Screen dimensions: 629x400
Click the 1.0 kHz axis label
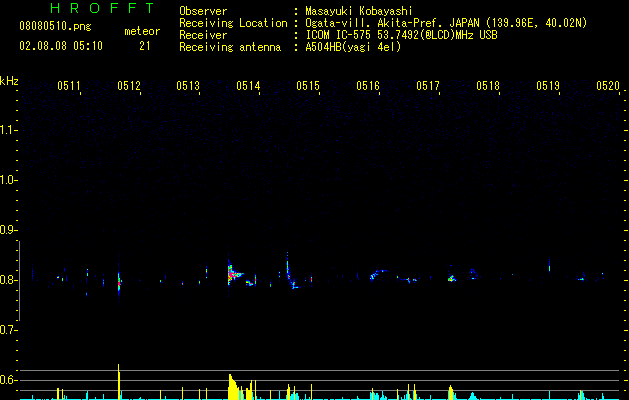coord(8,180)
